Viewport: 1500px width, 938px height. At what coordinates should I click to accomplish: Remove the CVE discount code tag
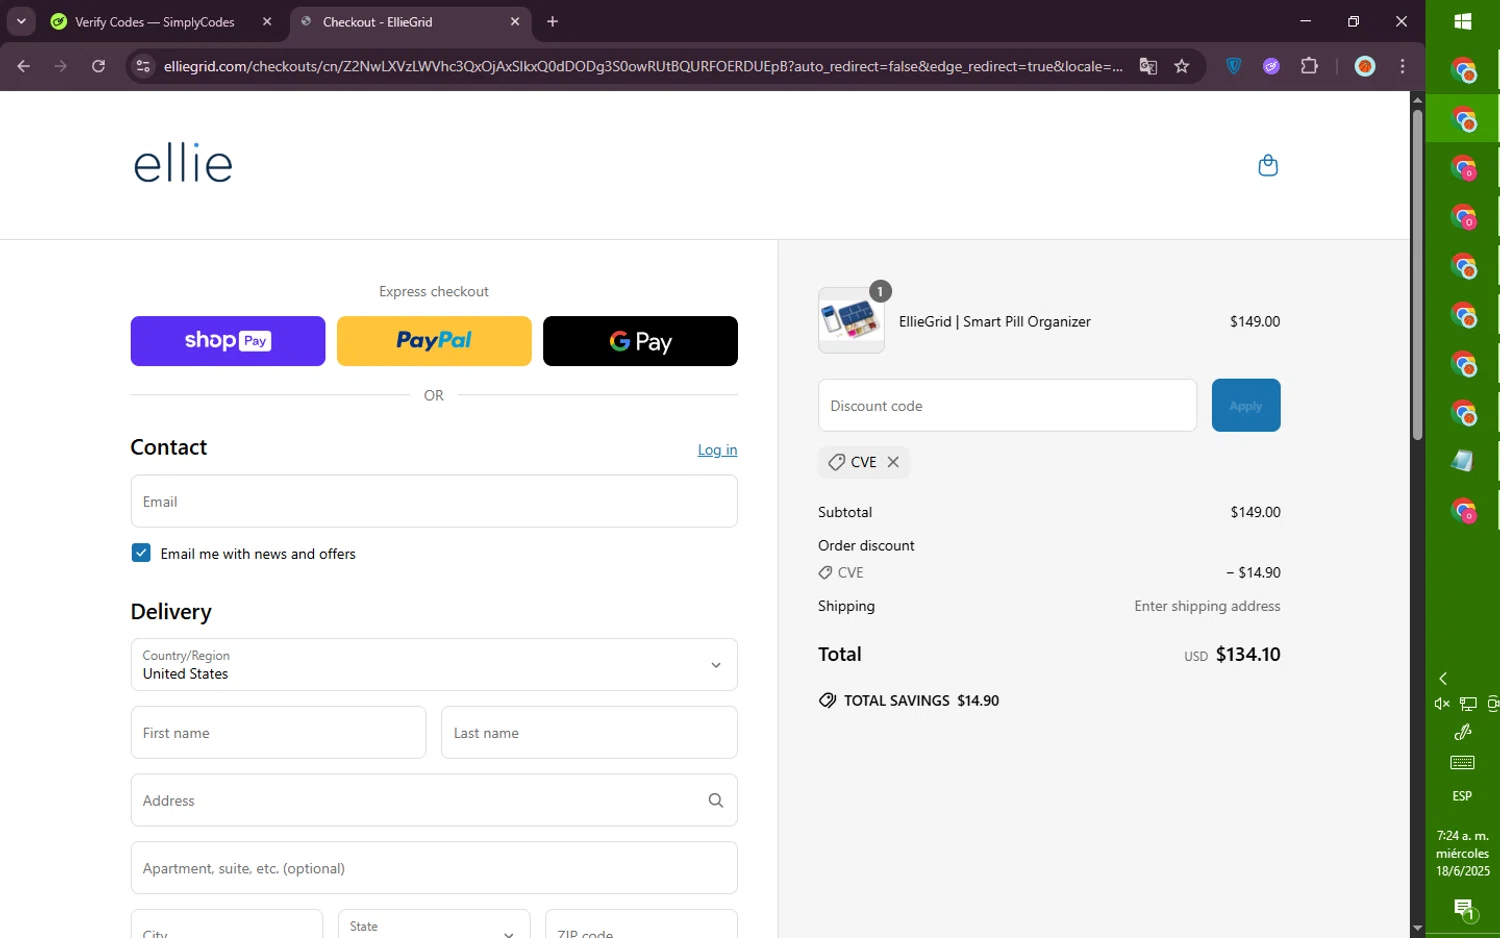click(893, 462)
